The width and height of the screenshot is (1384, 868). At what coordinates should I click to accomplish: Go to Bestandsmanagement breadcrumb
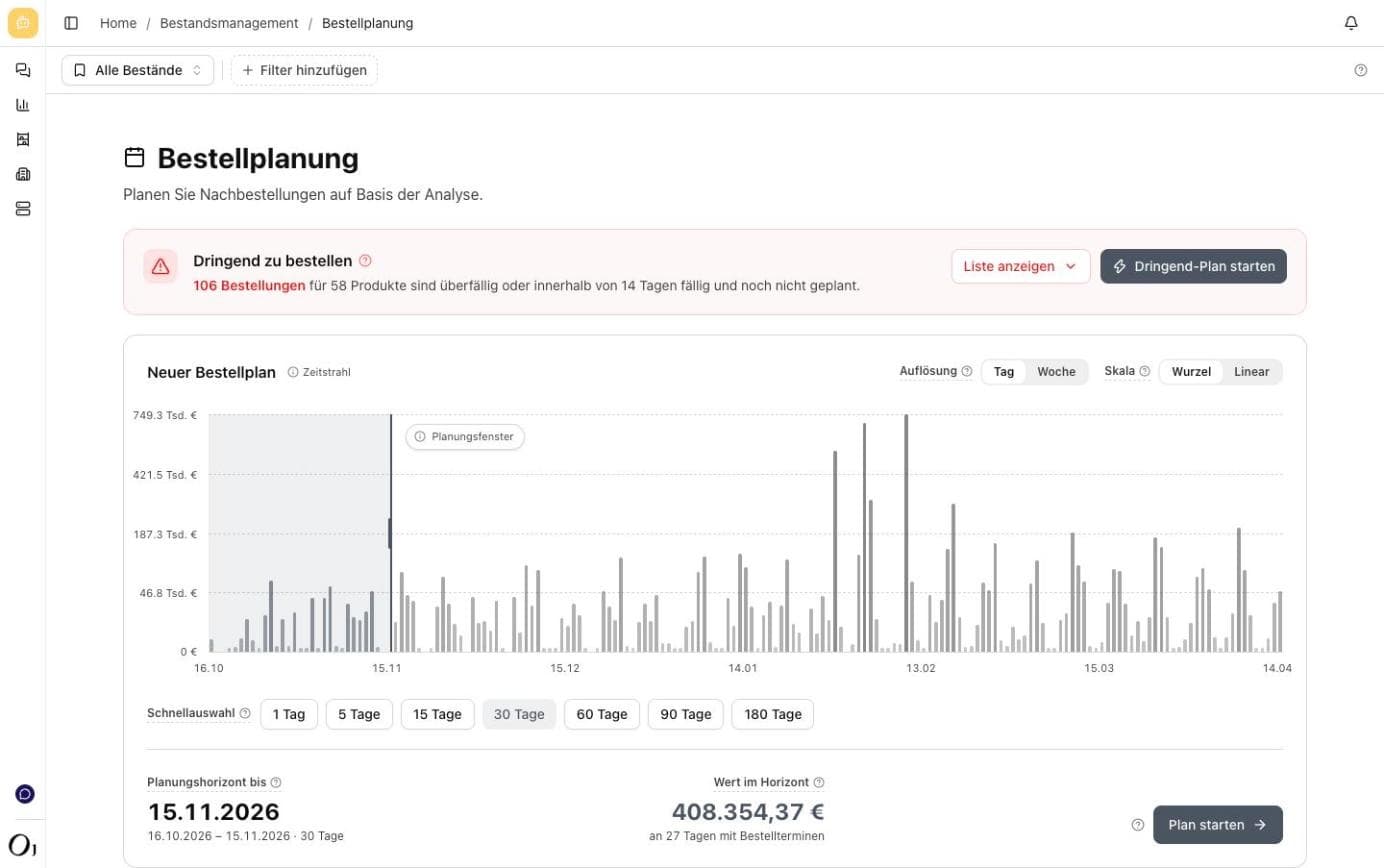click(229, 23)
